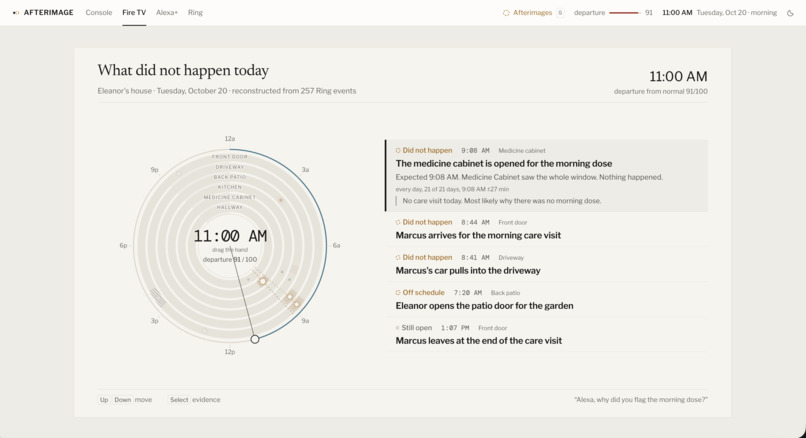Click the departure slider bar in header
The height and width of the screenshot is (438, 806).
tap(625, 13)
